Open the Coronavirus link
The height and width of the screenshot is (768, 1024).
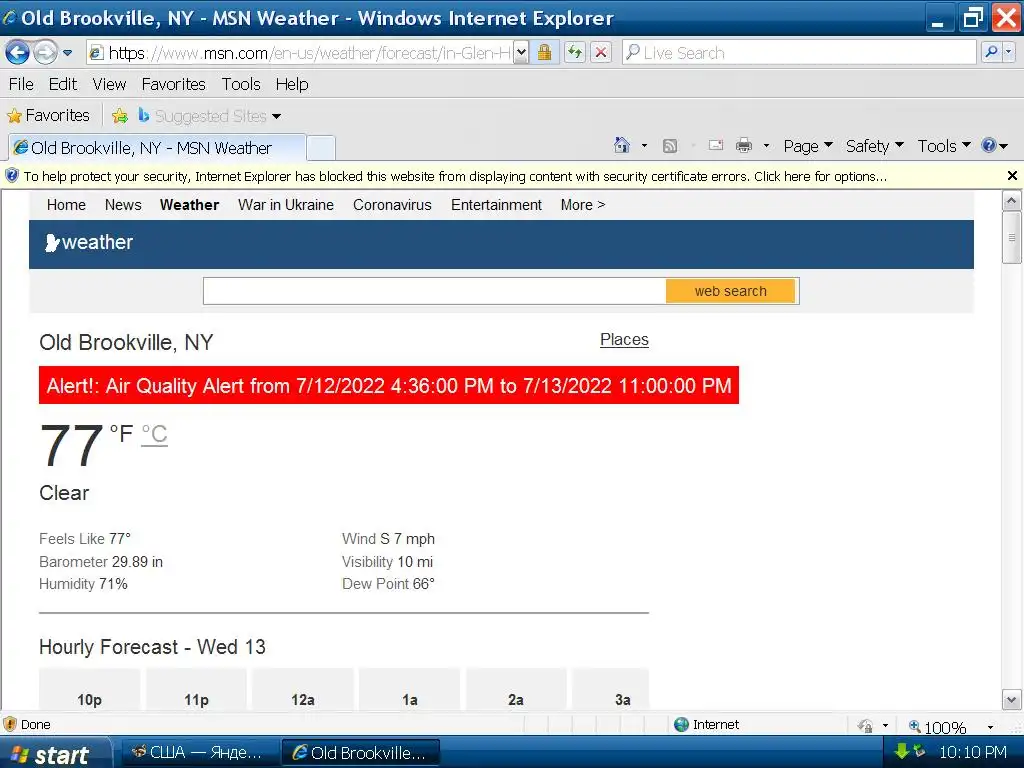(392, 205)
